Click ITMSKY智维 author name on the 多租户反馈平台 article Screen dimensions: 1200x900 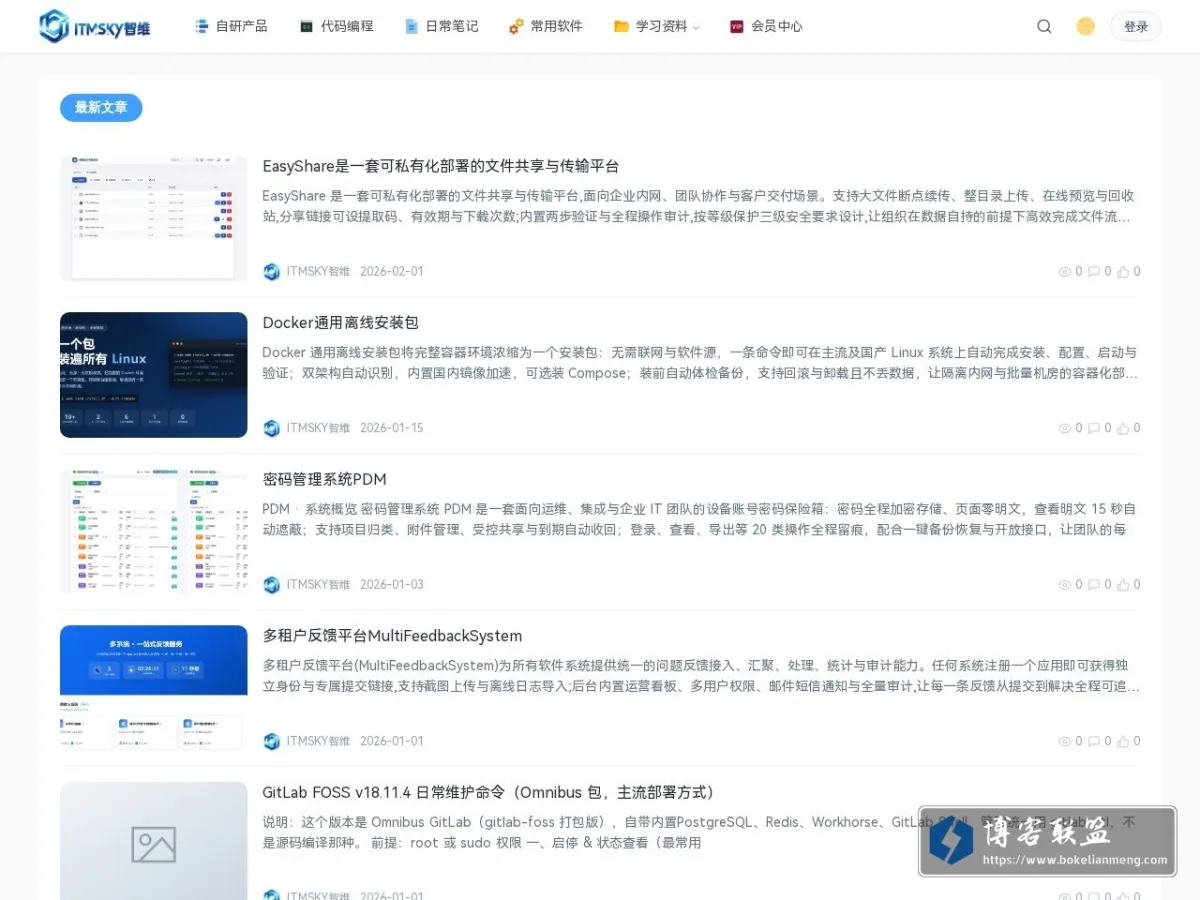coord(318,741)
